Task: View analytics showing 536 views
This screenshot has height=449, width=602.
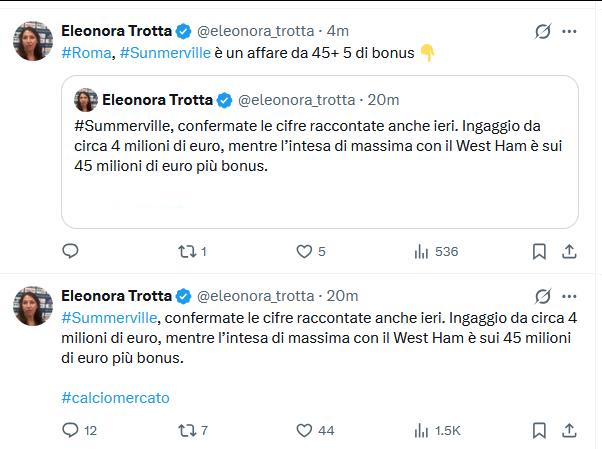Action: 436,252
